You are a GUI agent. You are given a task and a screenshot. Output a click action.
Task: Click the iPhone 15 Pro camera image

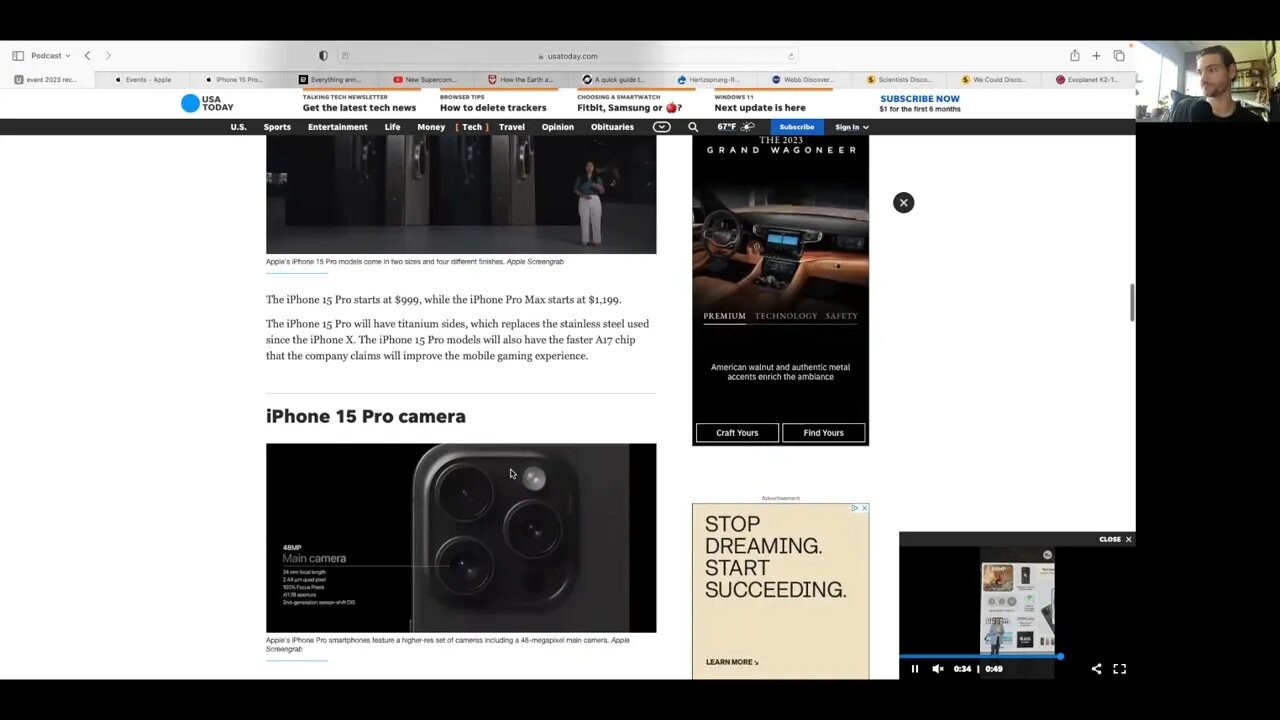tap(461, 538)
